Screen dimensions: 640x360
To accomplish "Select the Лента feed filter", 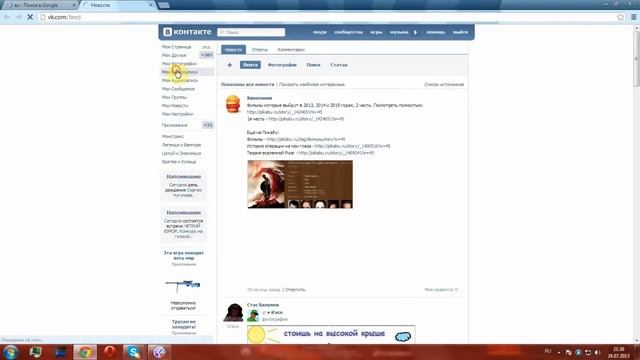I will tap(250, 65).
